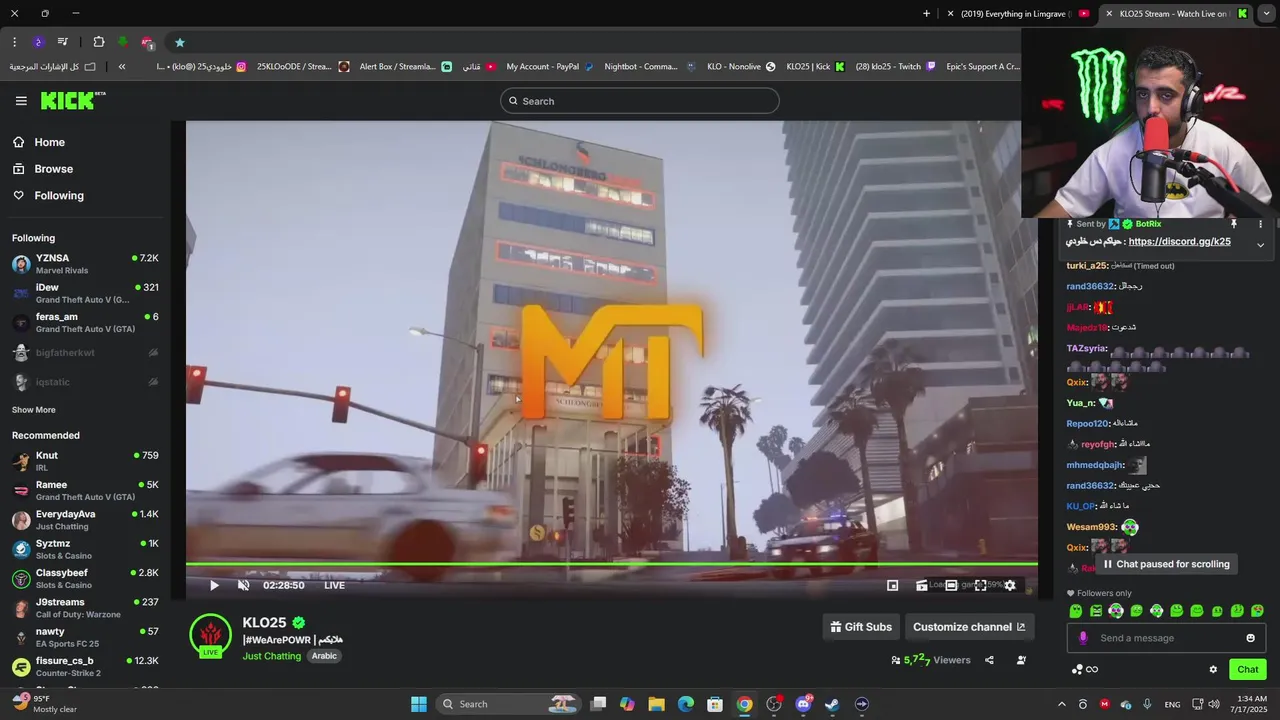Collapse the pinned message chevron
This screenshot has width=1280, height=720.
coord(1260,245)
